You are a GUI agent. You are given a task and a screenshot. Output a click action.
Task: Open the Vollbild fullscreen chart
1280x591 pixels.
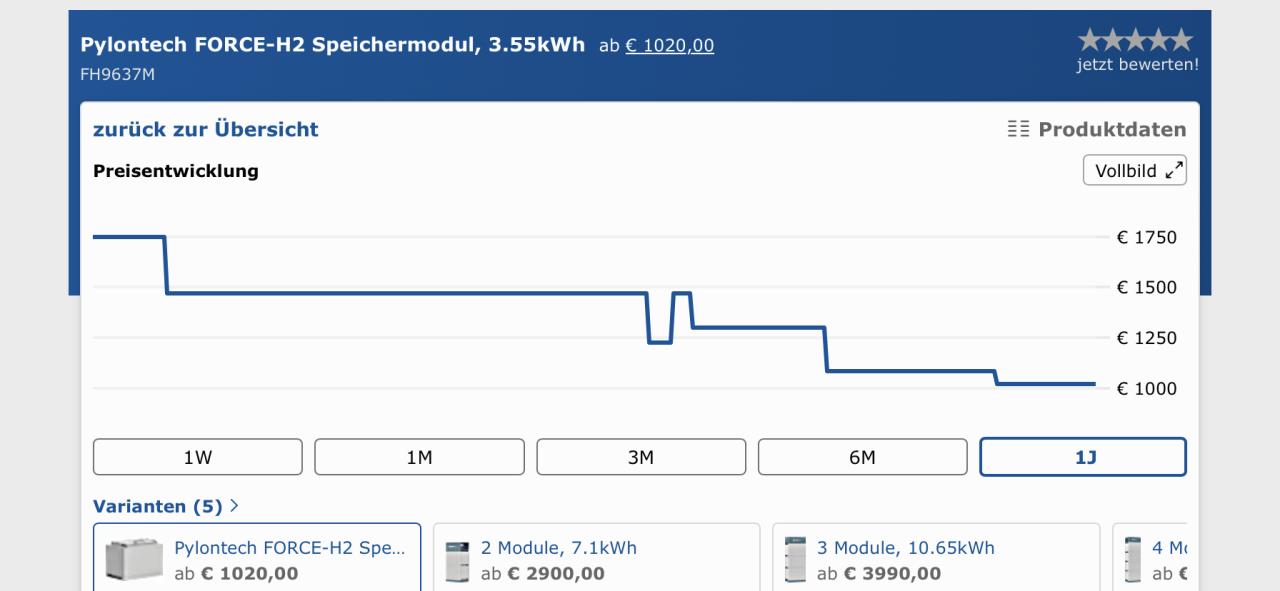pos(1135,171)
